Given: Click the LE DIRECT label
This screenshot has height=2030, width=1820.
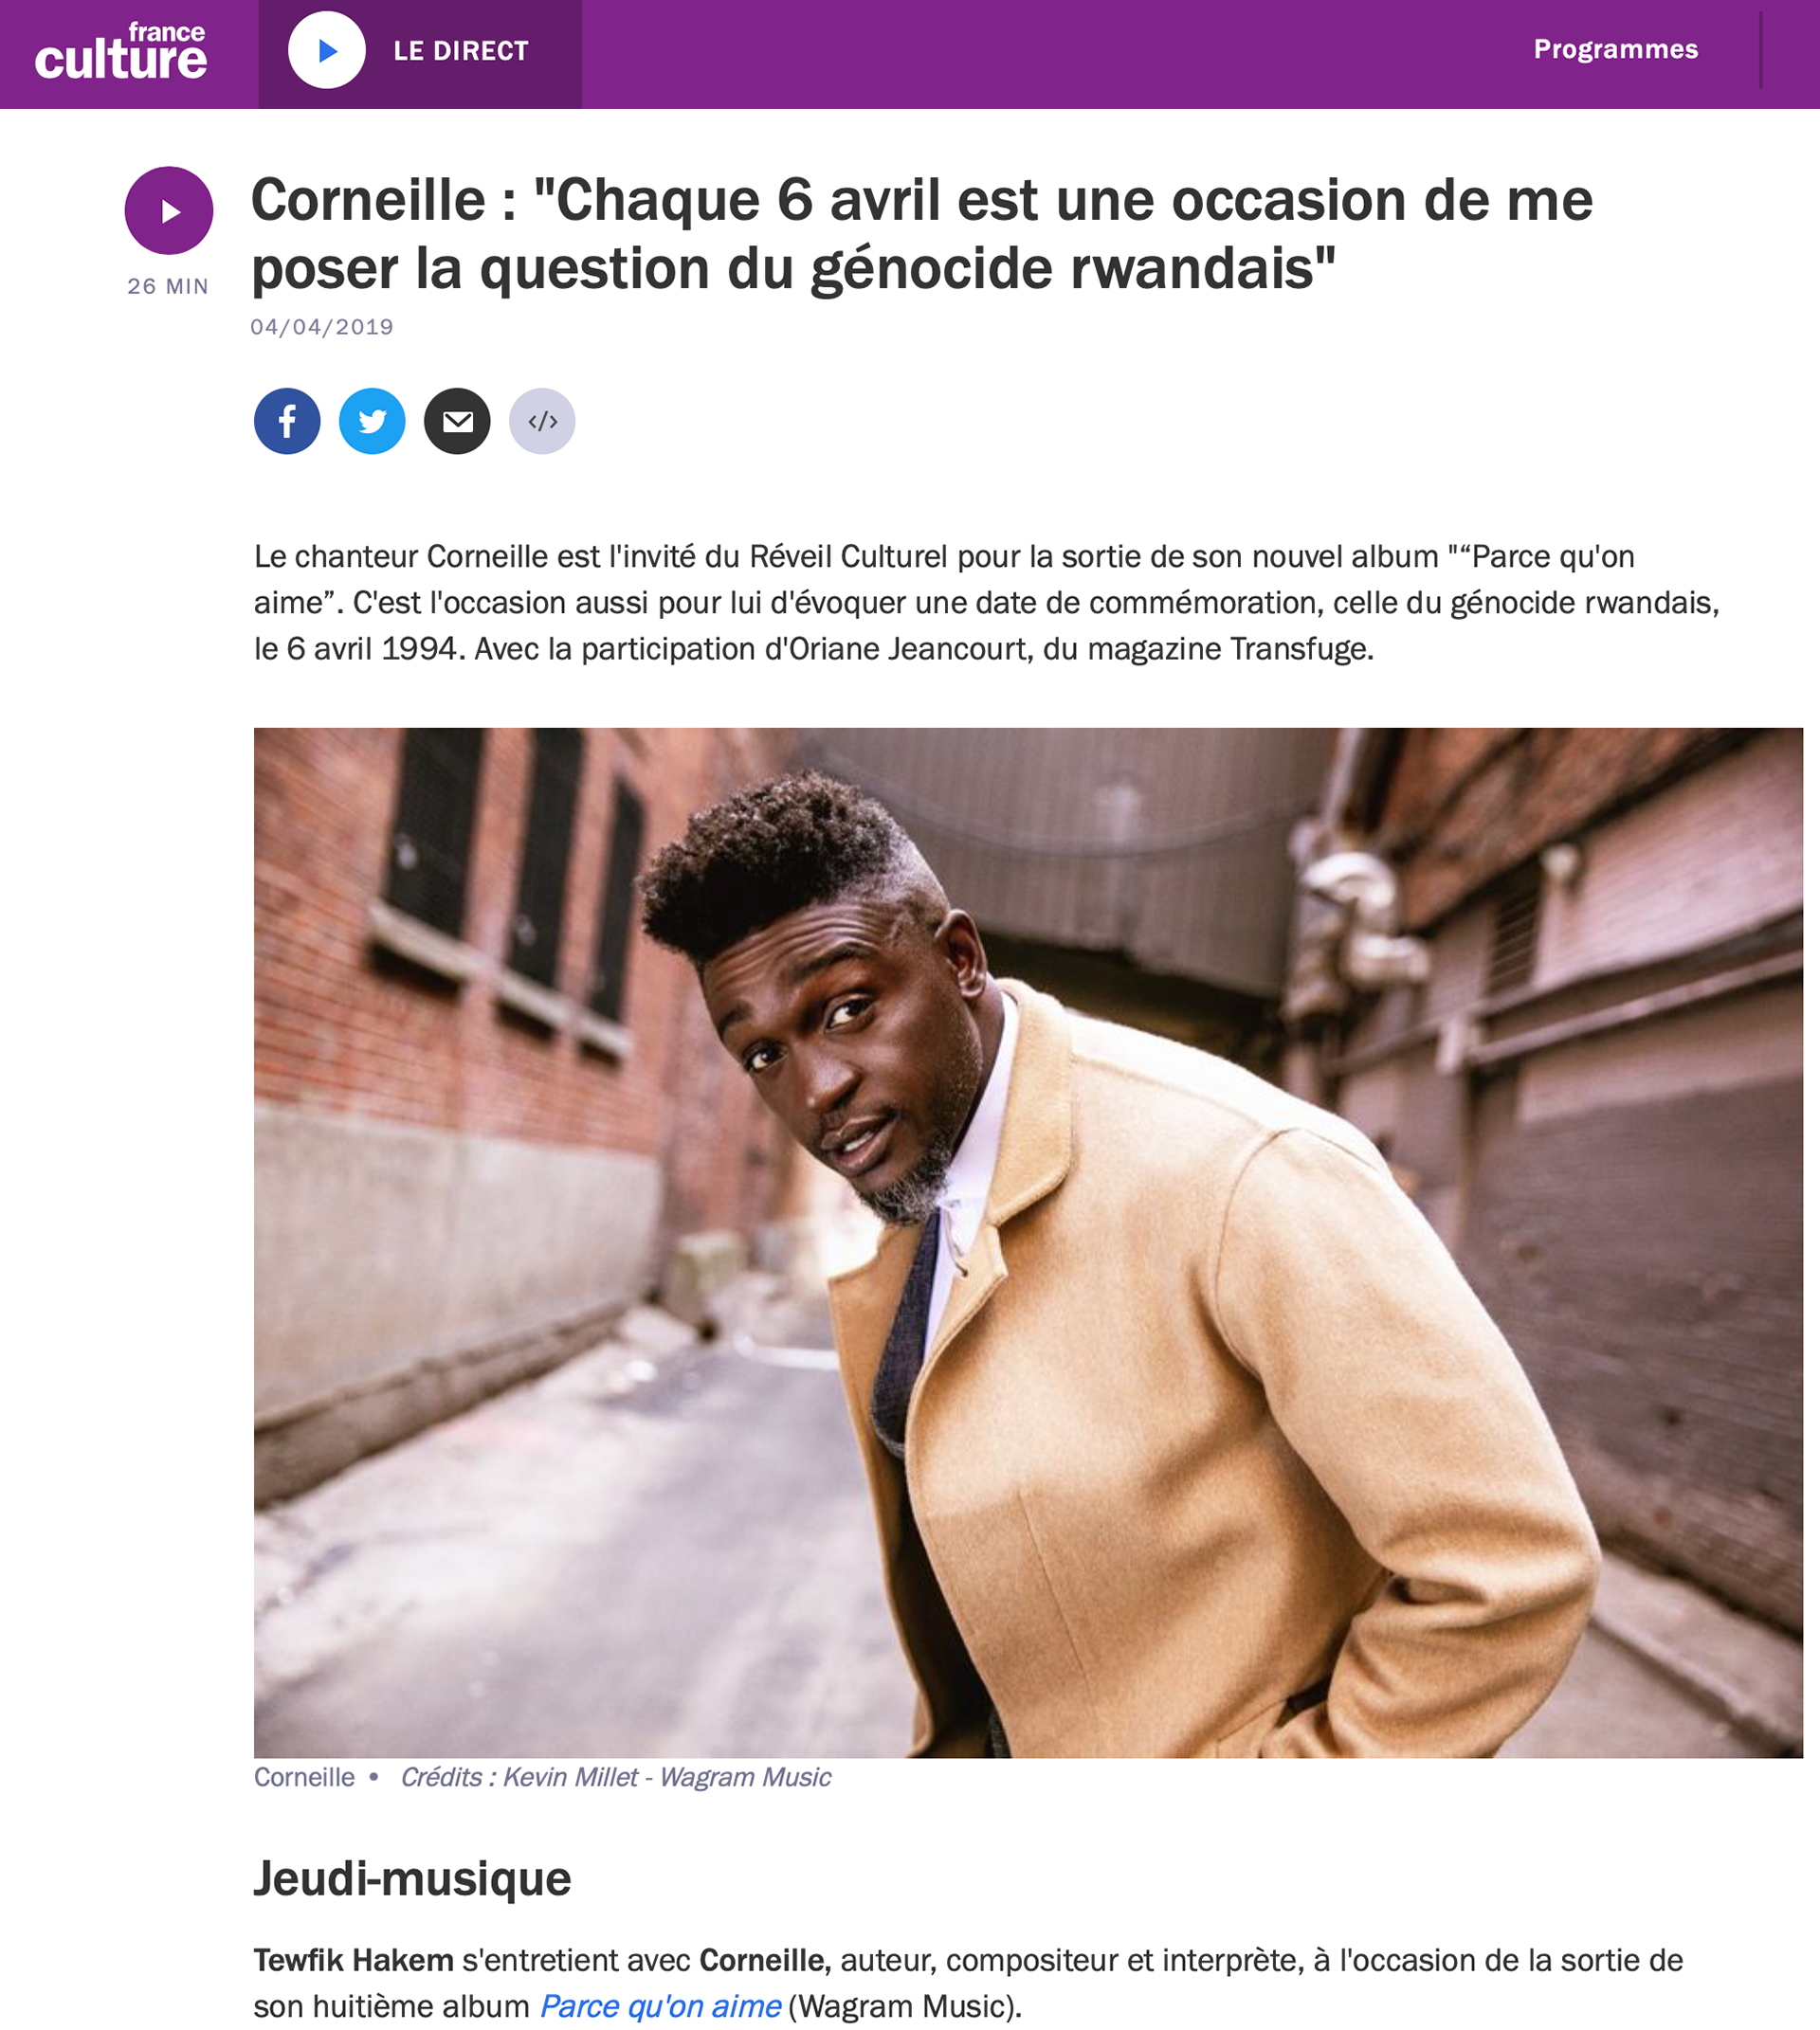Looking at the screenshot, I should [461, 51].
